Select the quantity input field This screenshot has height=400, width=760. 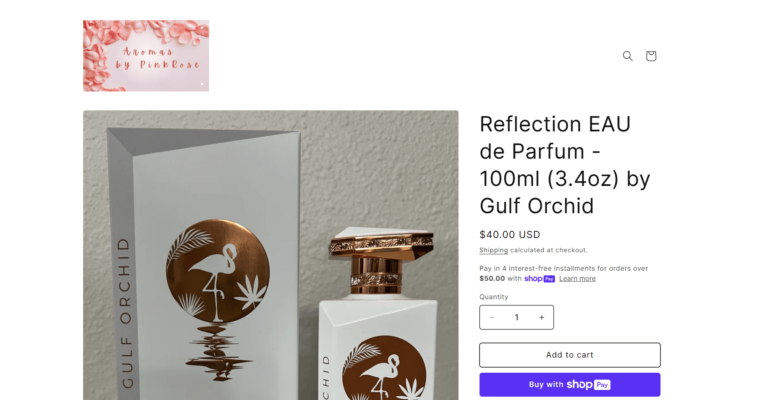tap(517, 317)
